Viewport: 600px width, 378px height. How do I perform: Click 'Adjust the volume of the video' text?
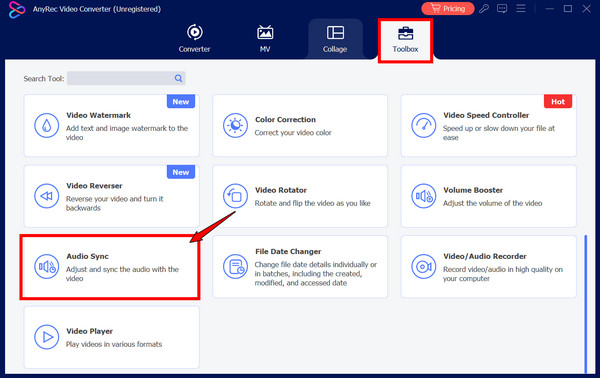492,203
